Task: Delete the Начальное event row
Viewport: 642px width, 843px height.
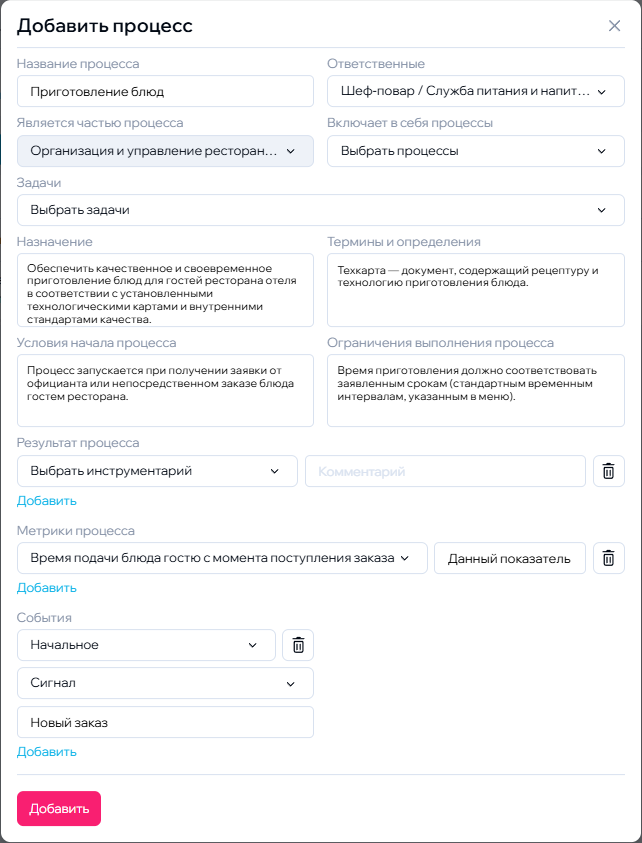Action: [298, 645]
